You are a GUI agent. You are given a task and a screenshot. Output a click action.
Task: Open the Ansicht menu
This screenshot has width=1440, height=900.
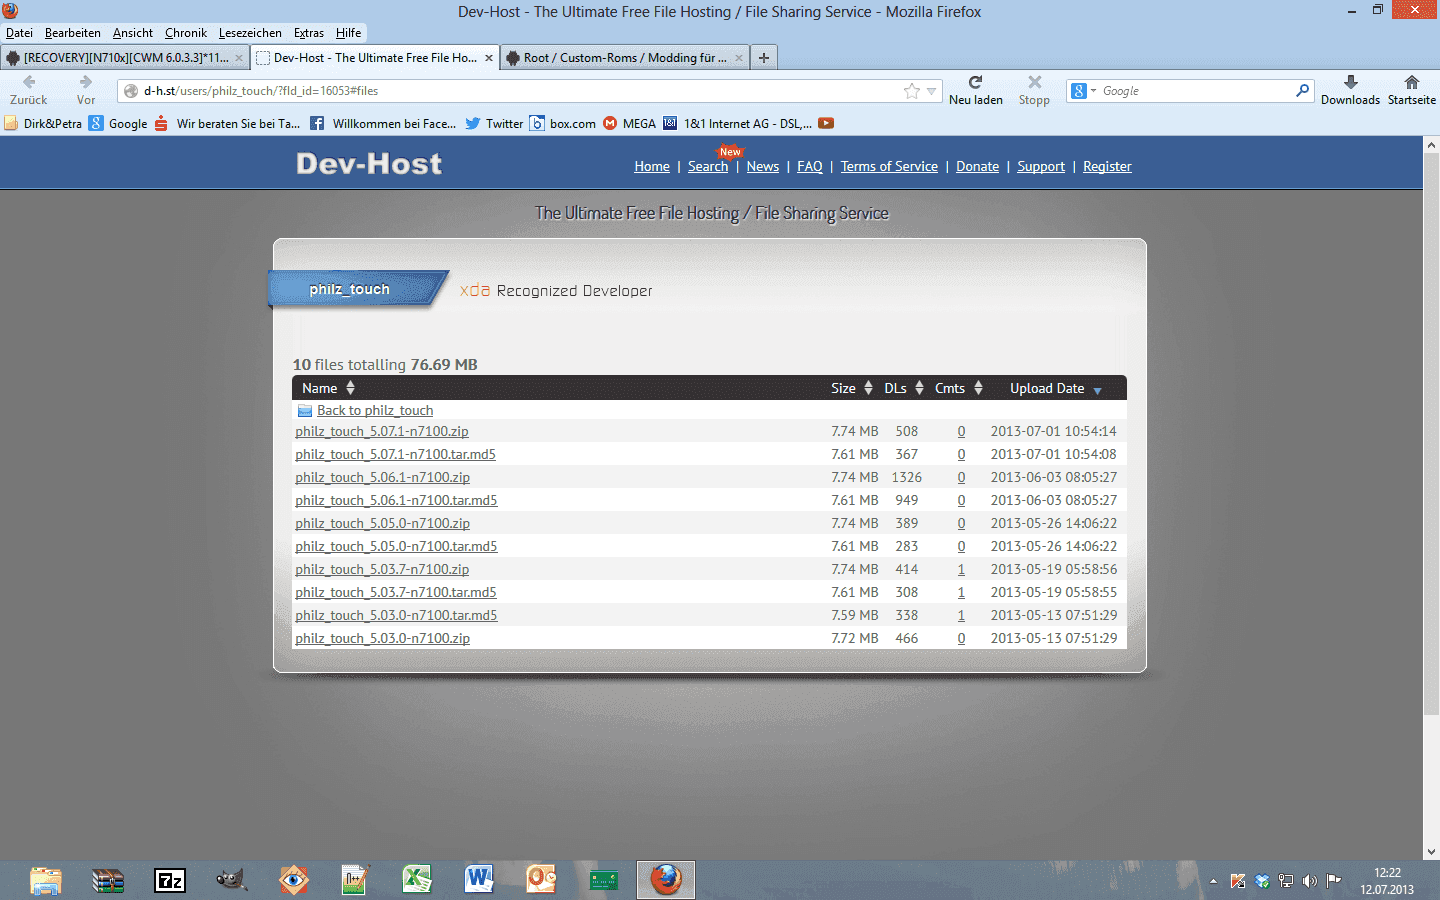[x=133, y=33]
